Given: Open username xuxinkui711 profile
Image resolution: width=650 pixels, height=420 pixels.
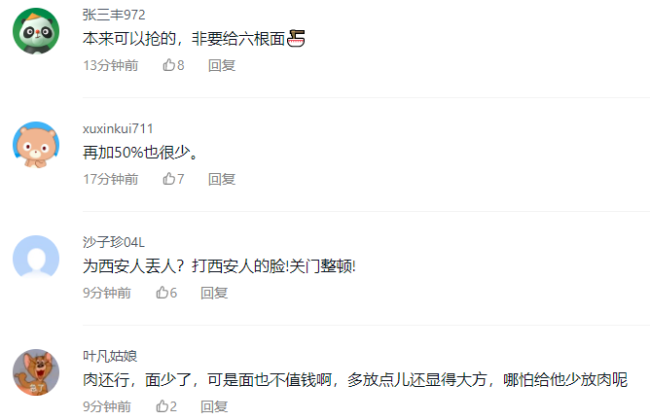Looking at the screenshot, I should point(118,129).
